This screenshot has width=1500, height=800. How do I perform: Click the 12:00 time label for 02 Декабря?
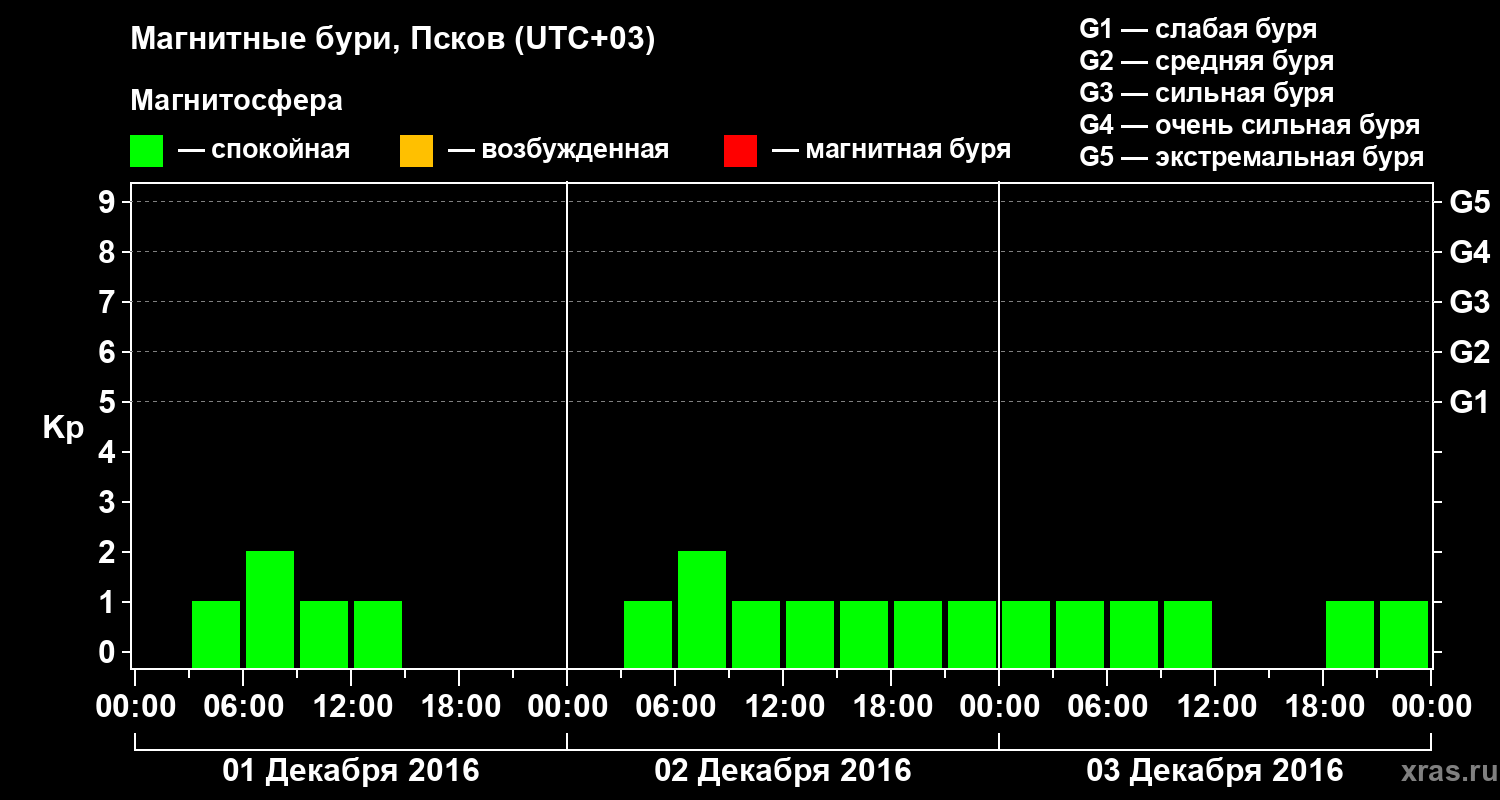click(783, 707)
